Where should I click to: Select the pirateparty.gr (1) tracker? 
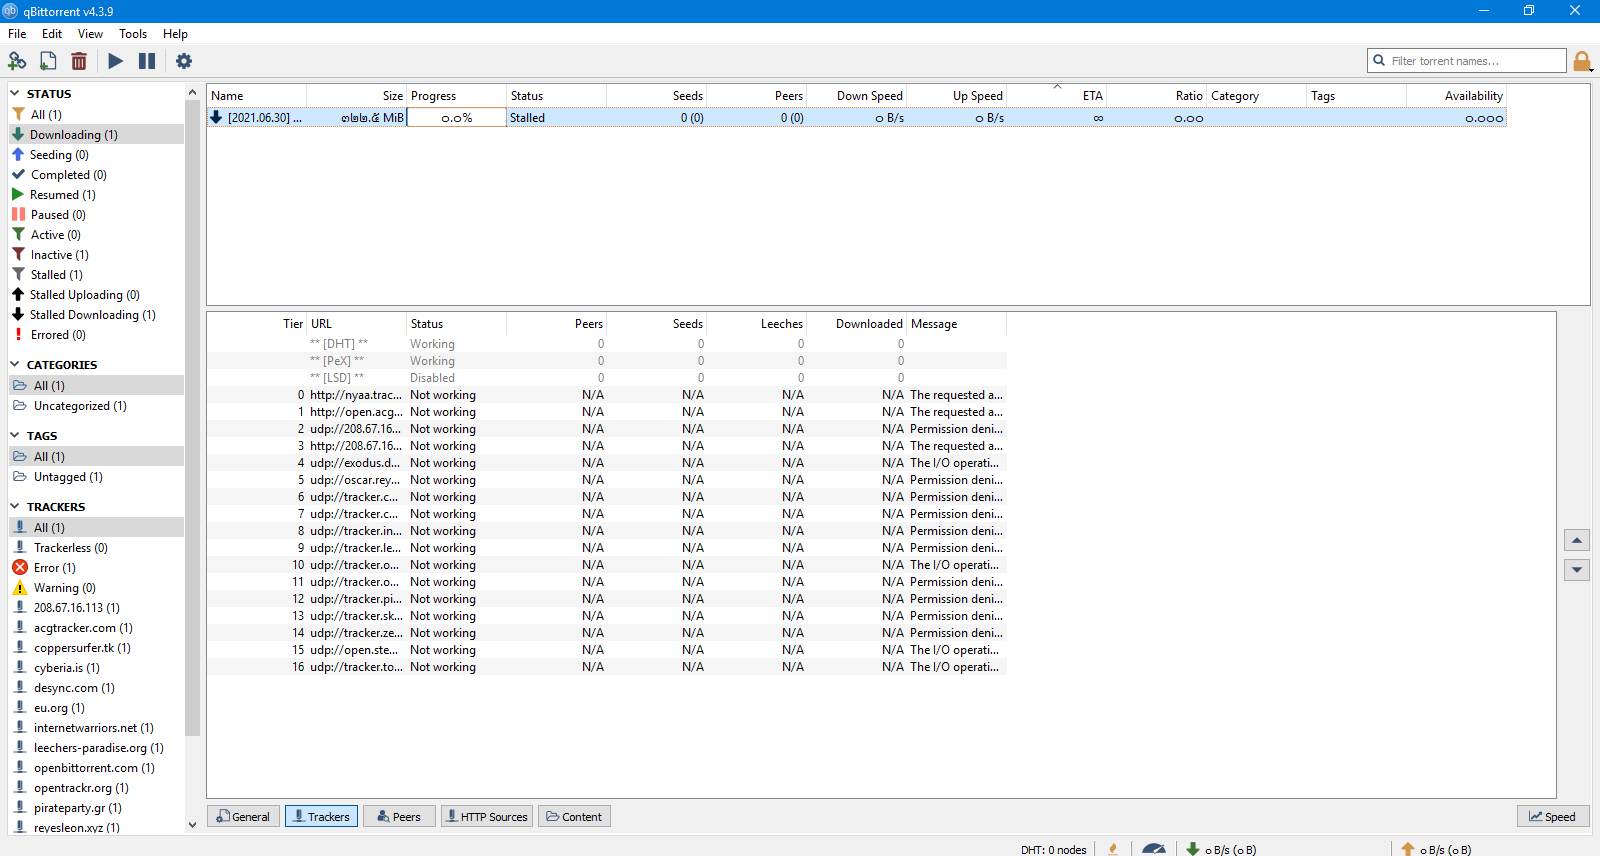coord(96,808)
